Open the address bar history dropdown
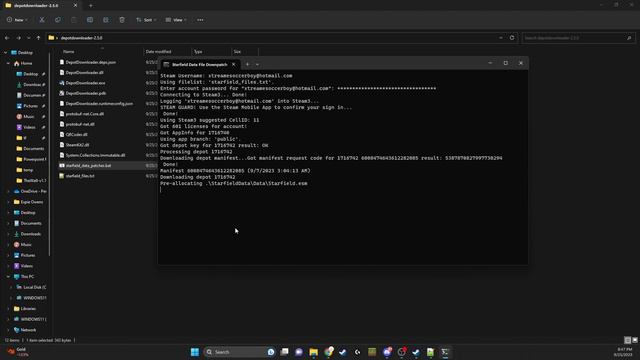This screenshot has height=360, width=640. [501, 38]
